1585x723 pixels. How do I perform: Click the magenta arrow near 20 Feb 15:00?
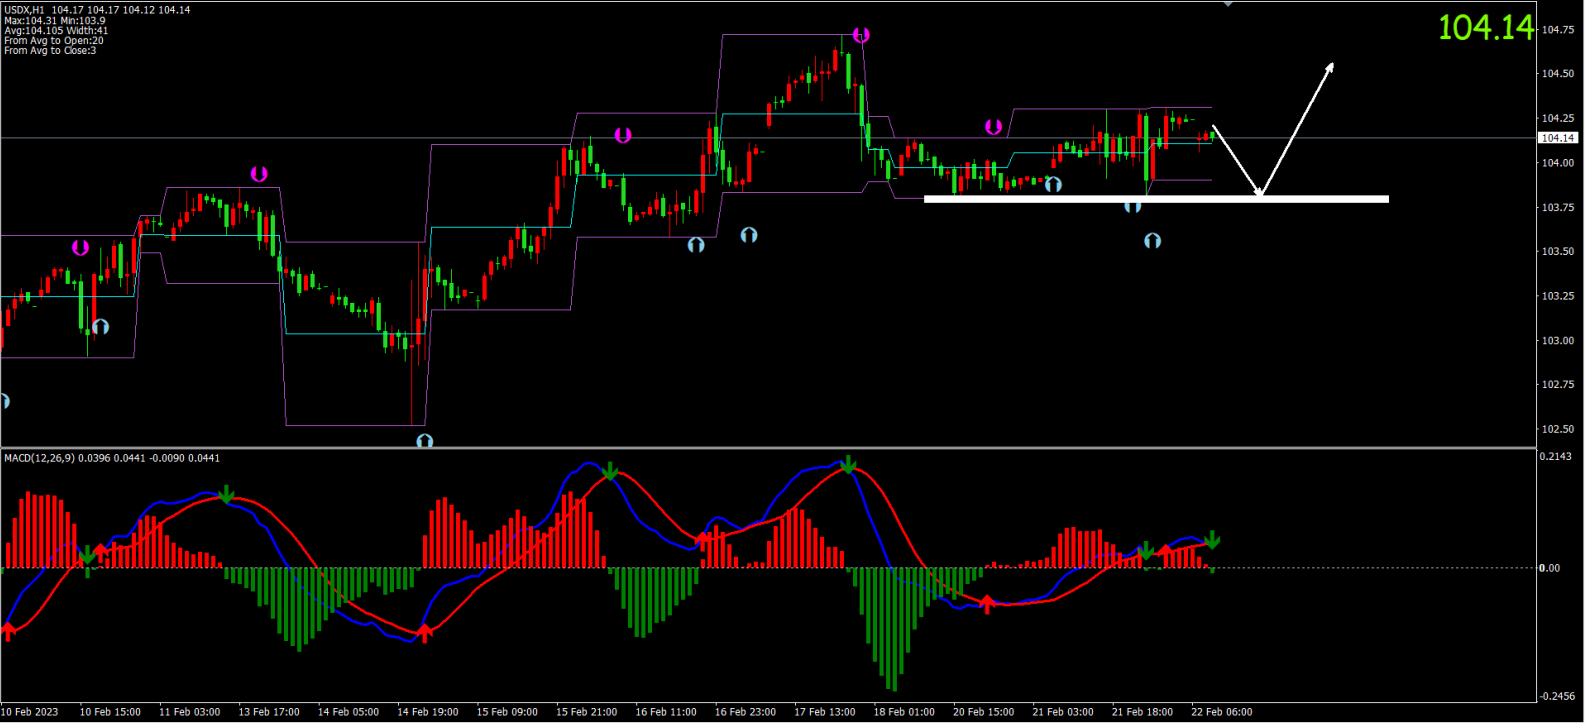(993, 127)
